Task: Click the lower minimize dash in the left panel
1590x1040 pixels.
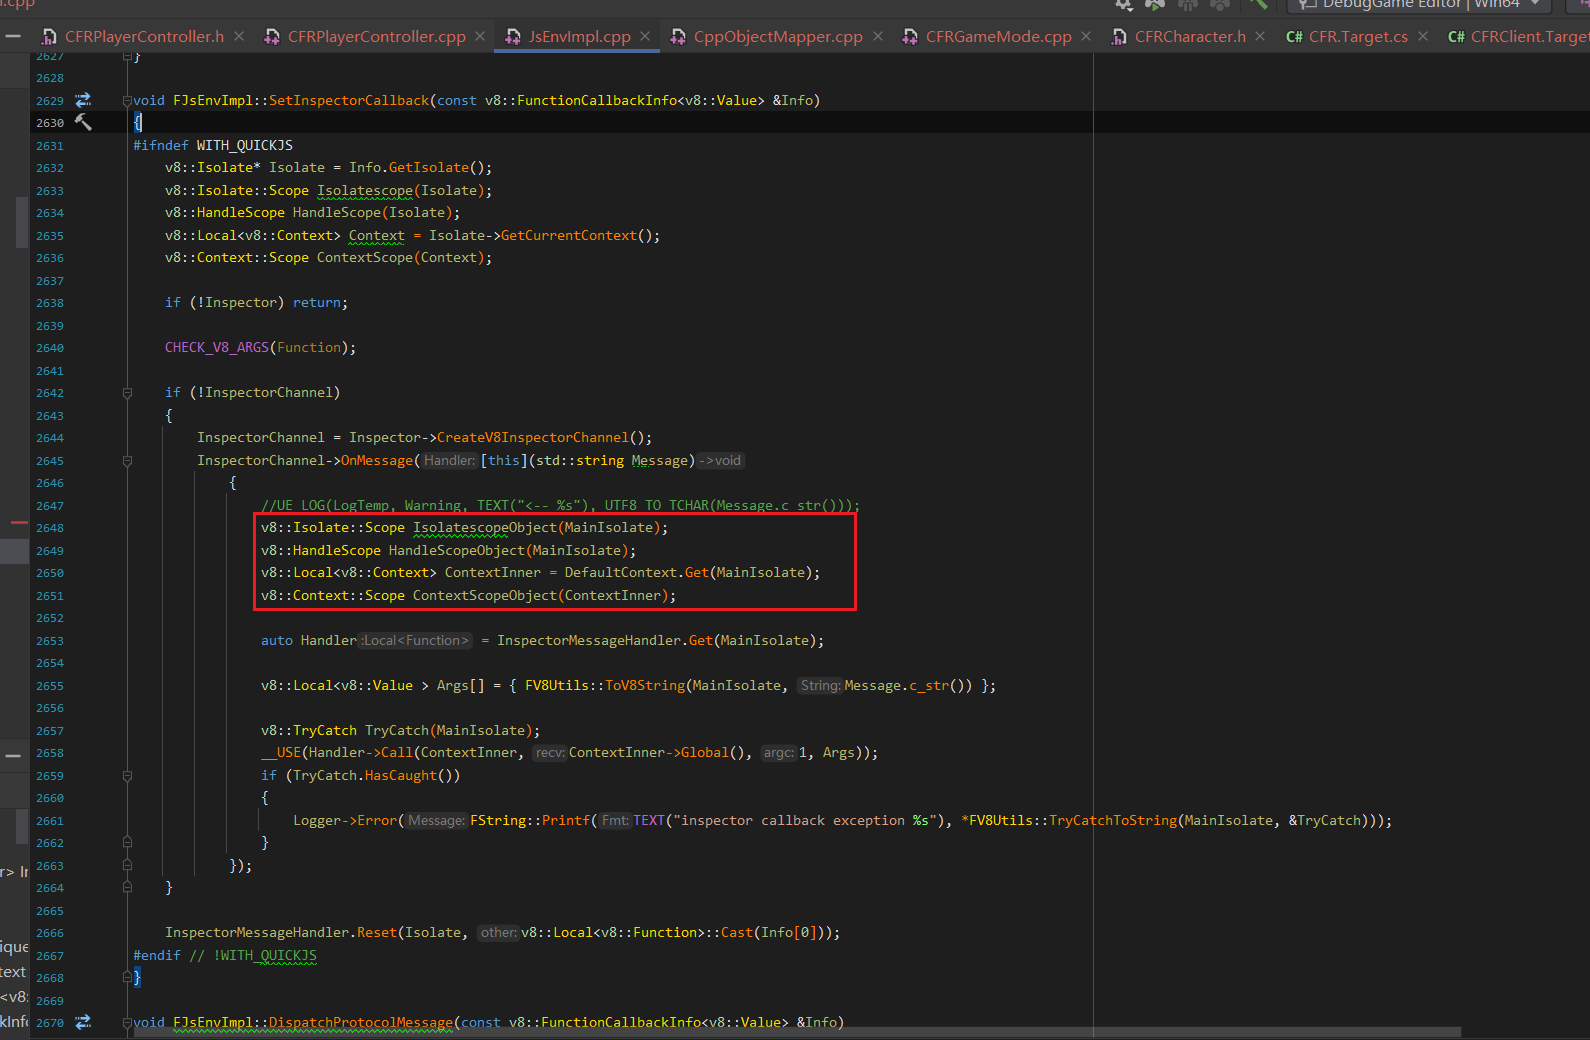Action: 13,755
